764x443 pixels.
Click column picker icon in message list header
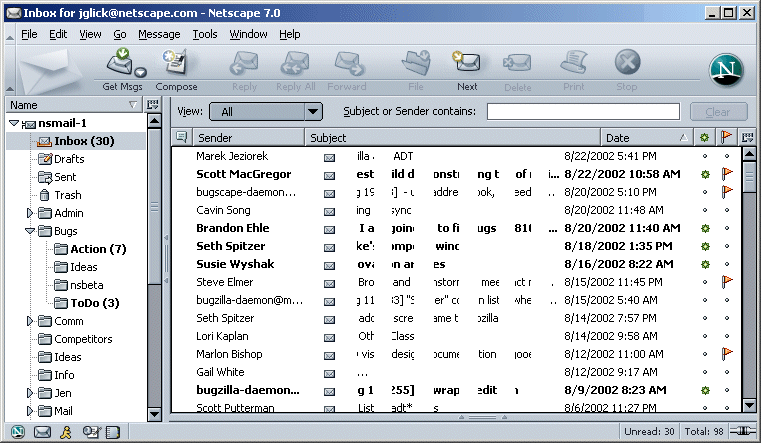[x=747, y=137]
